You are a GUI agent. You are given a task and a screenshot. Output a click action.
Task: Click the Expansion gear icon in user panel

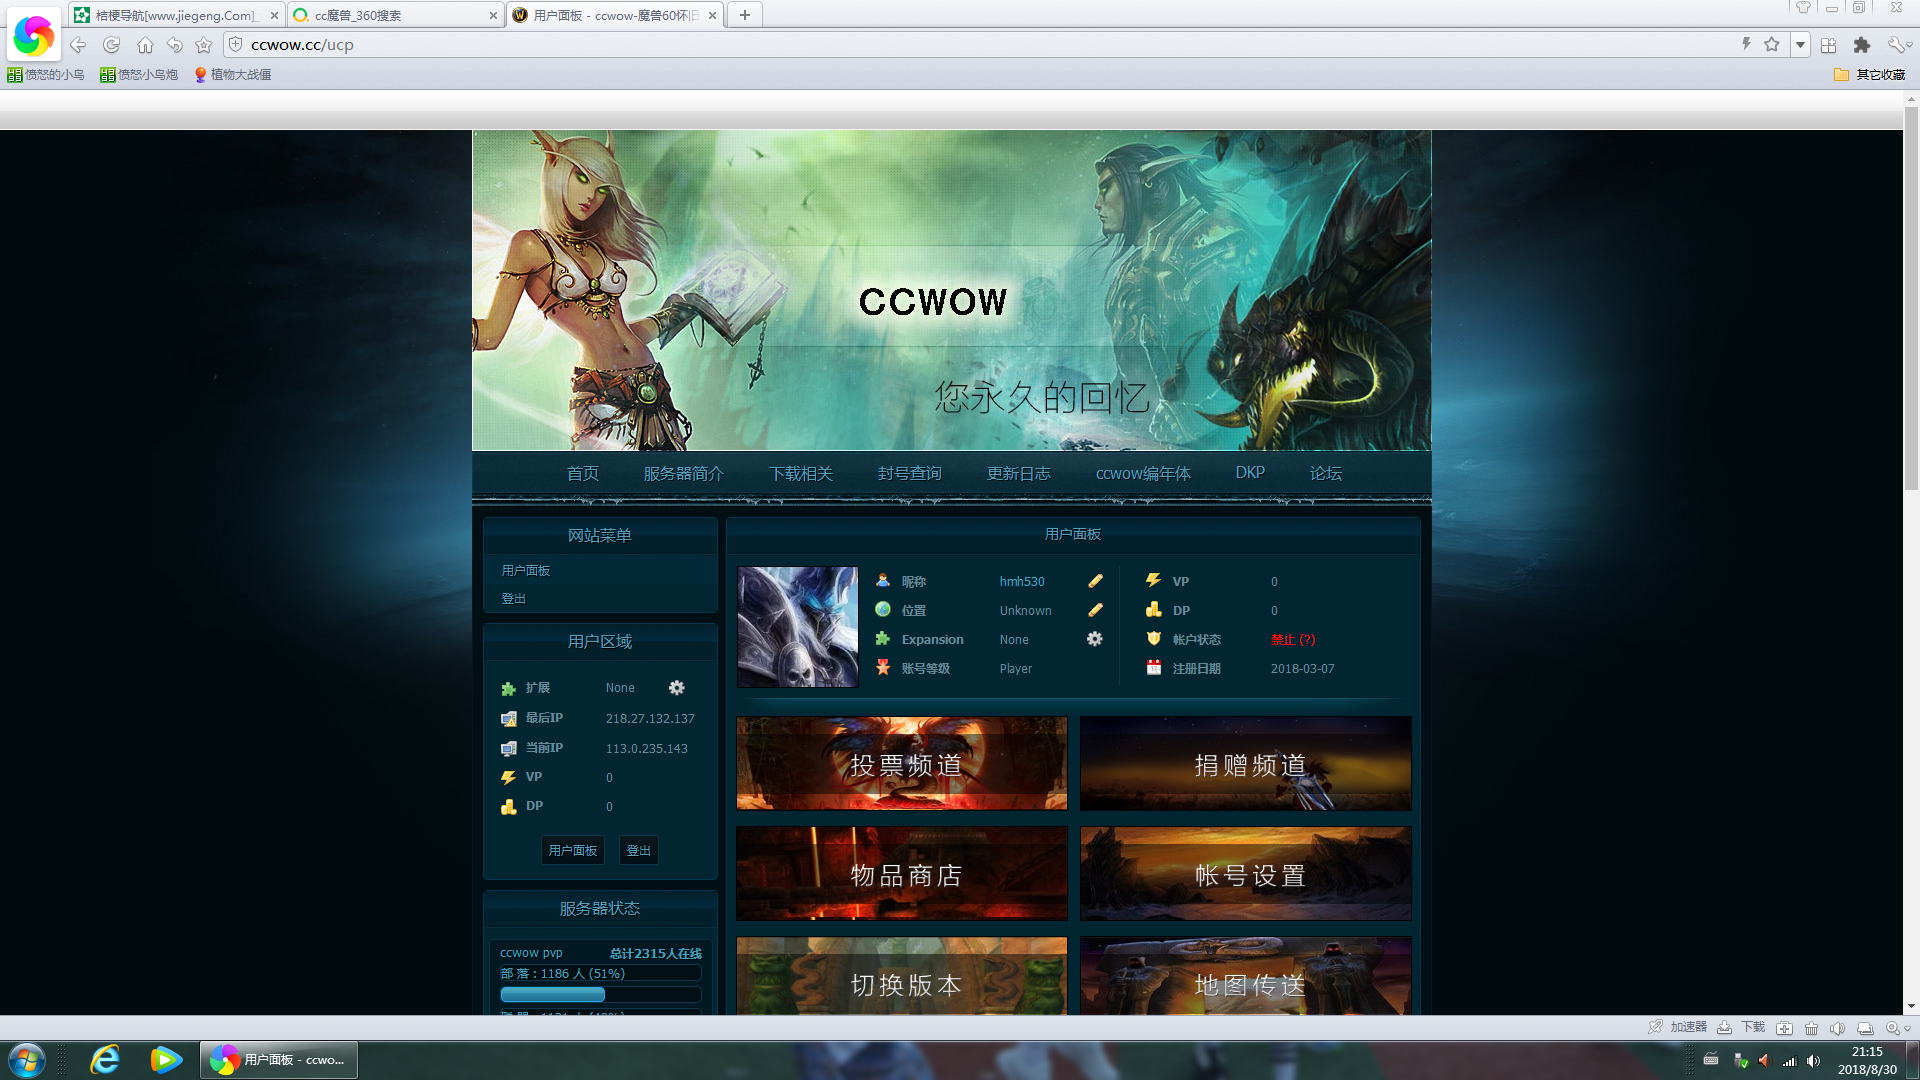click(1095, 639)
